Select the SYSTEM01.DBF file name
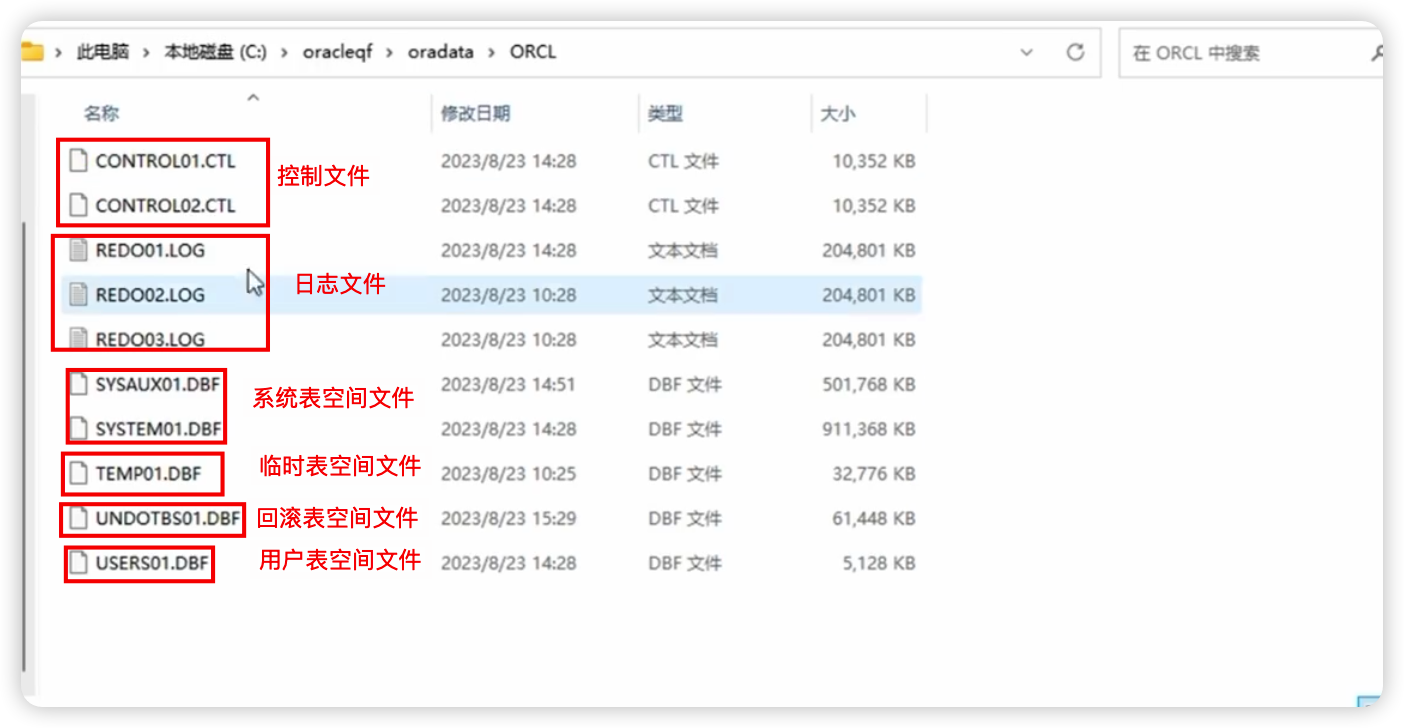The height and width of the screenshot is (728, 1404). [158, 429]
